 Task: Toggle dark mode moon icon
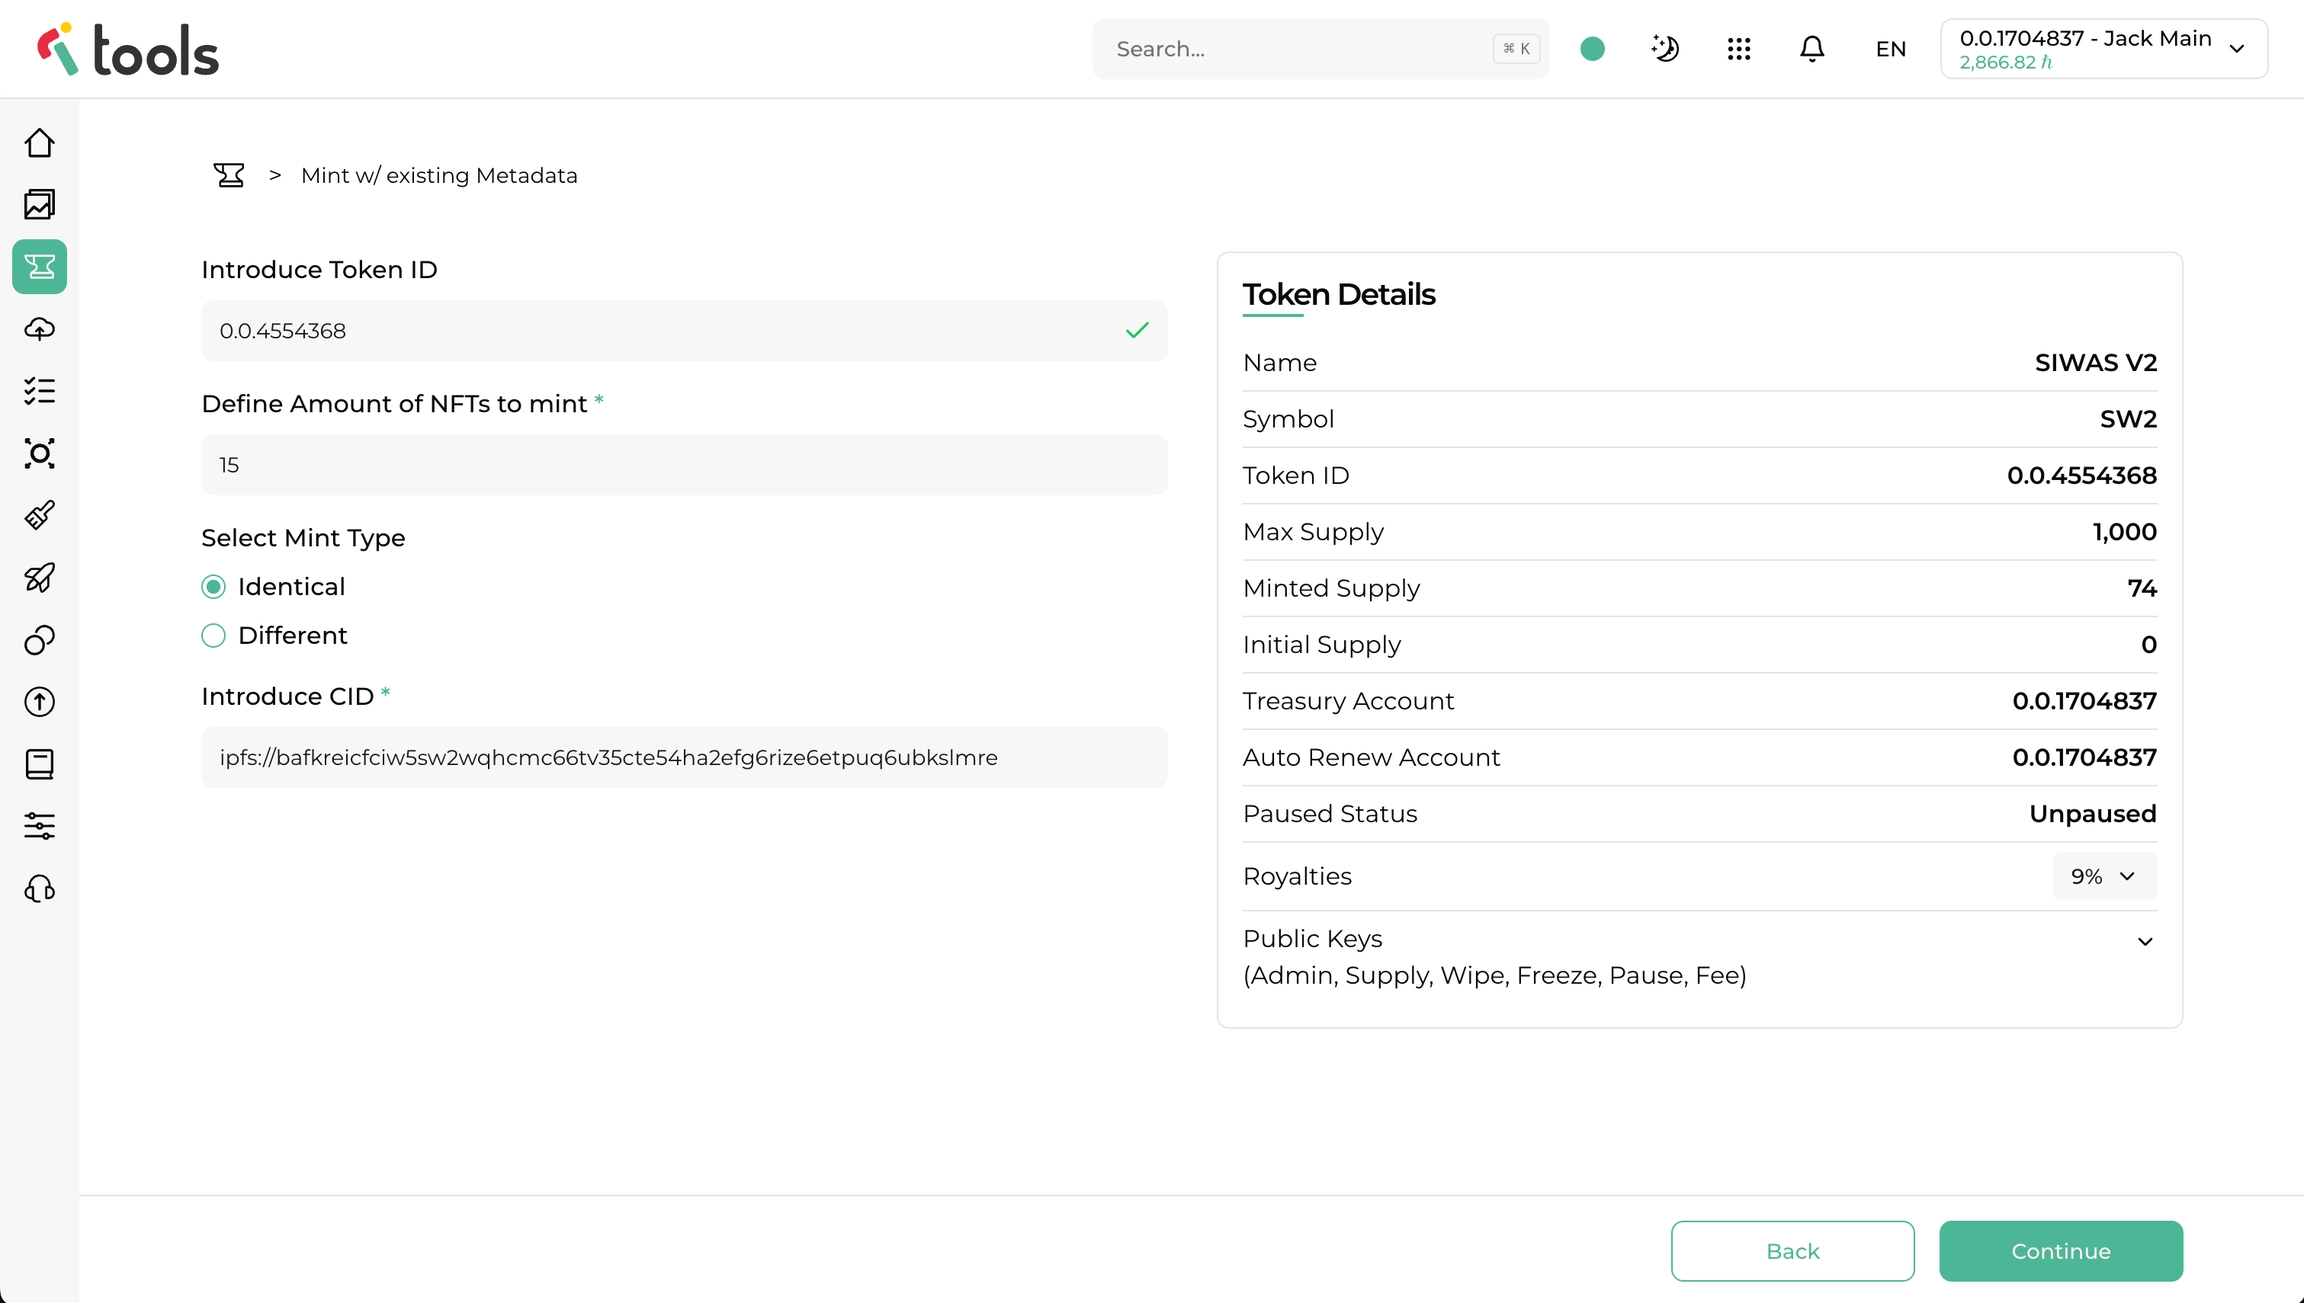[x=1665, y=49]
